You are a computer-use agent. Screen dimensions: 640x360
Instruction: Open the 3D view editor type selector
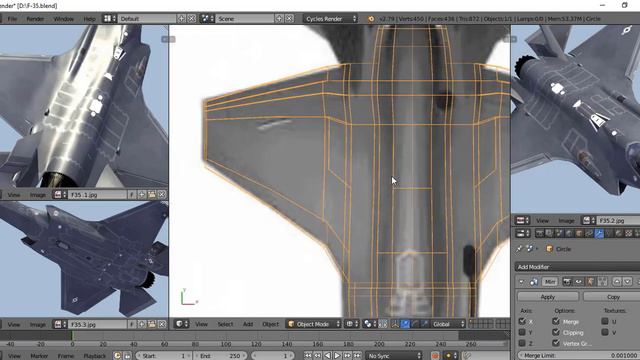[x=182, y=324]
